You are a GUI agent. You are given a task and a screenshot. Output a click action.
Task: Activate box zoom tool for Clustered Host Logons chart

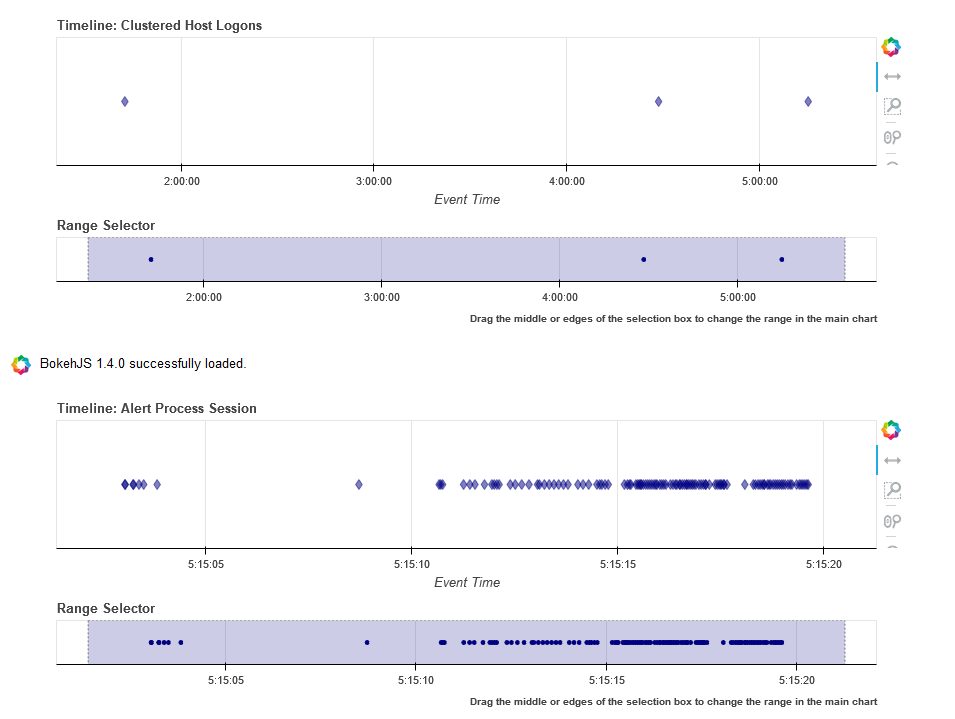coord(892,107)
